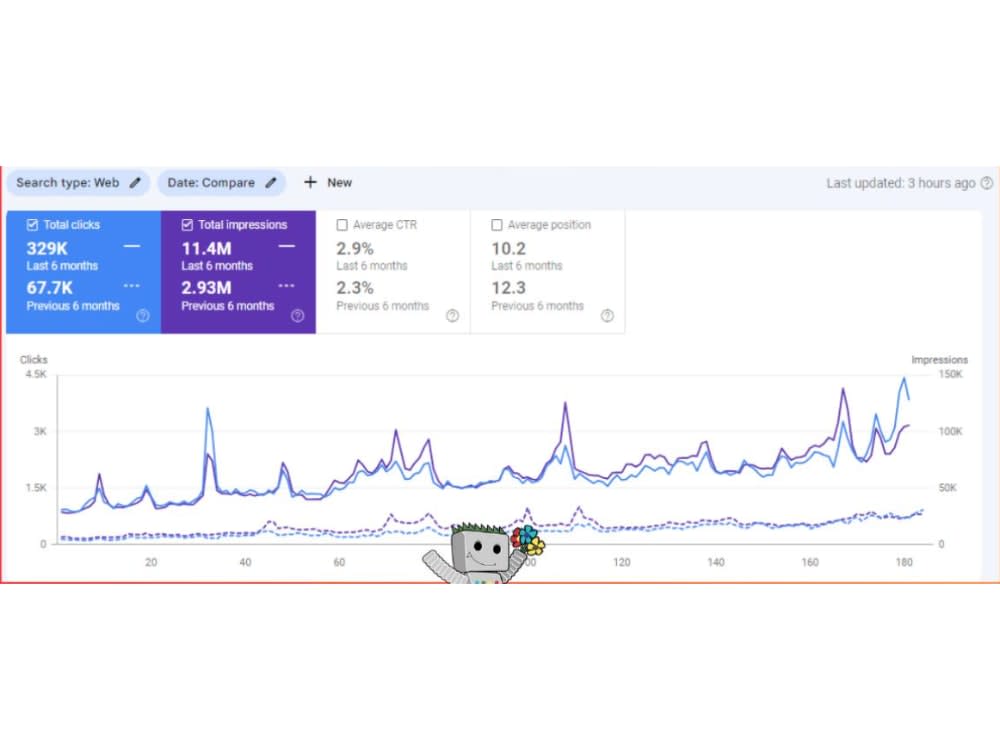Click the 20 day axis label

(151, 562)
